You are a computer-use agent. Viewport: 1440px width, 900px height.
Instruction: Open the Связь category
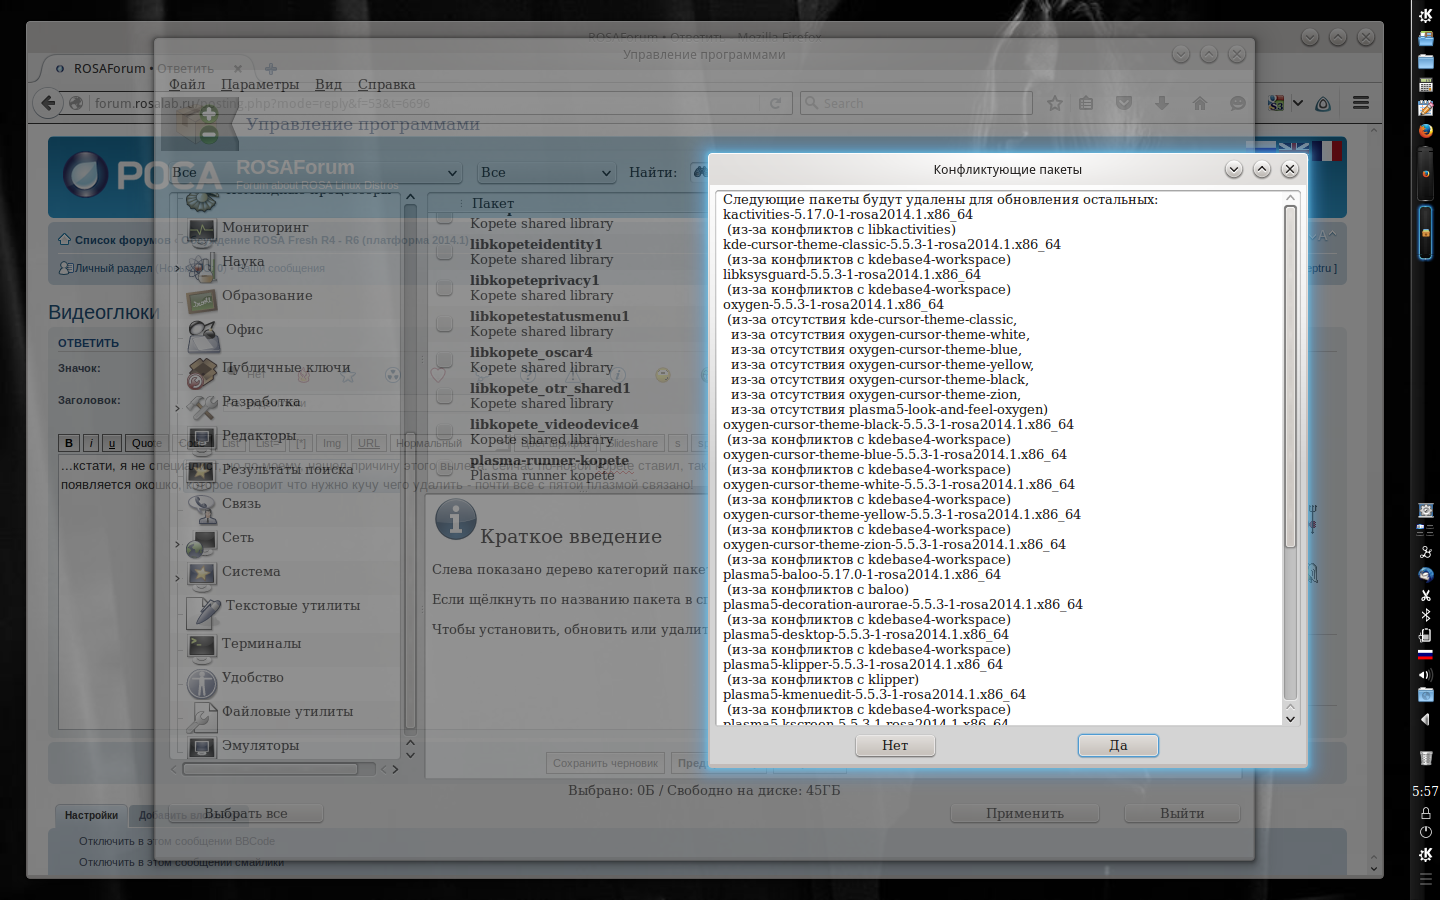(x=241, y=503)
